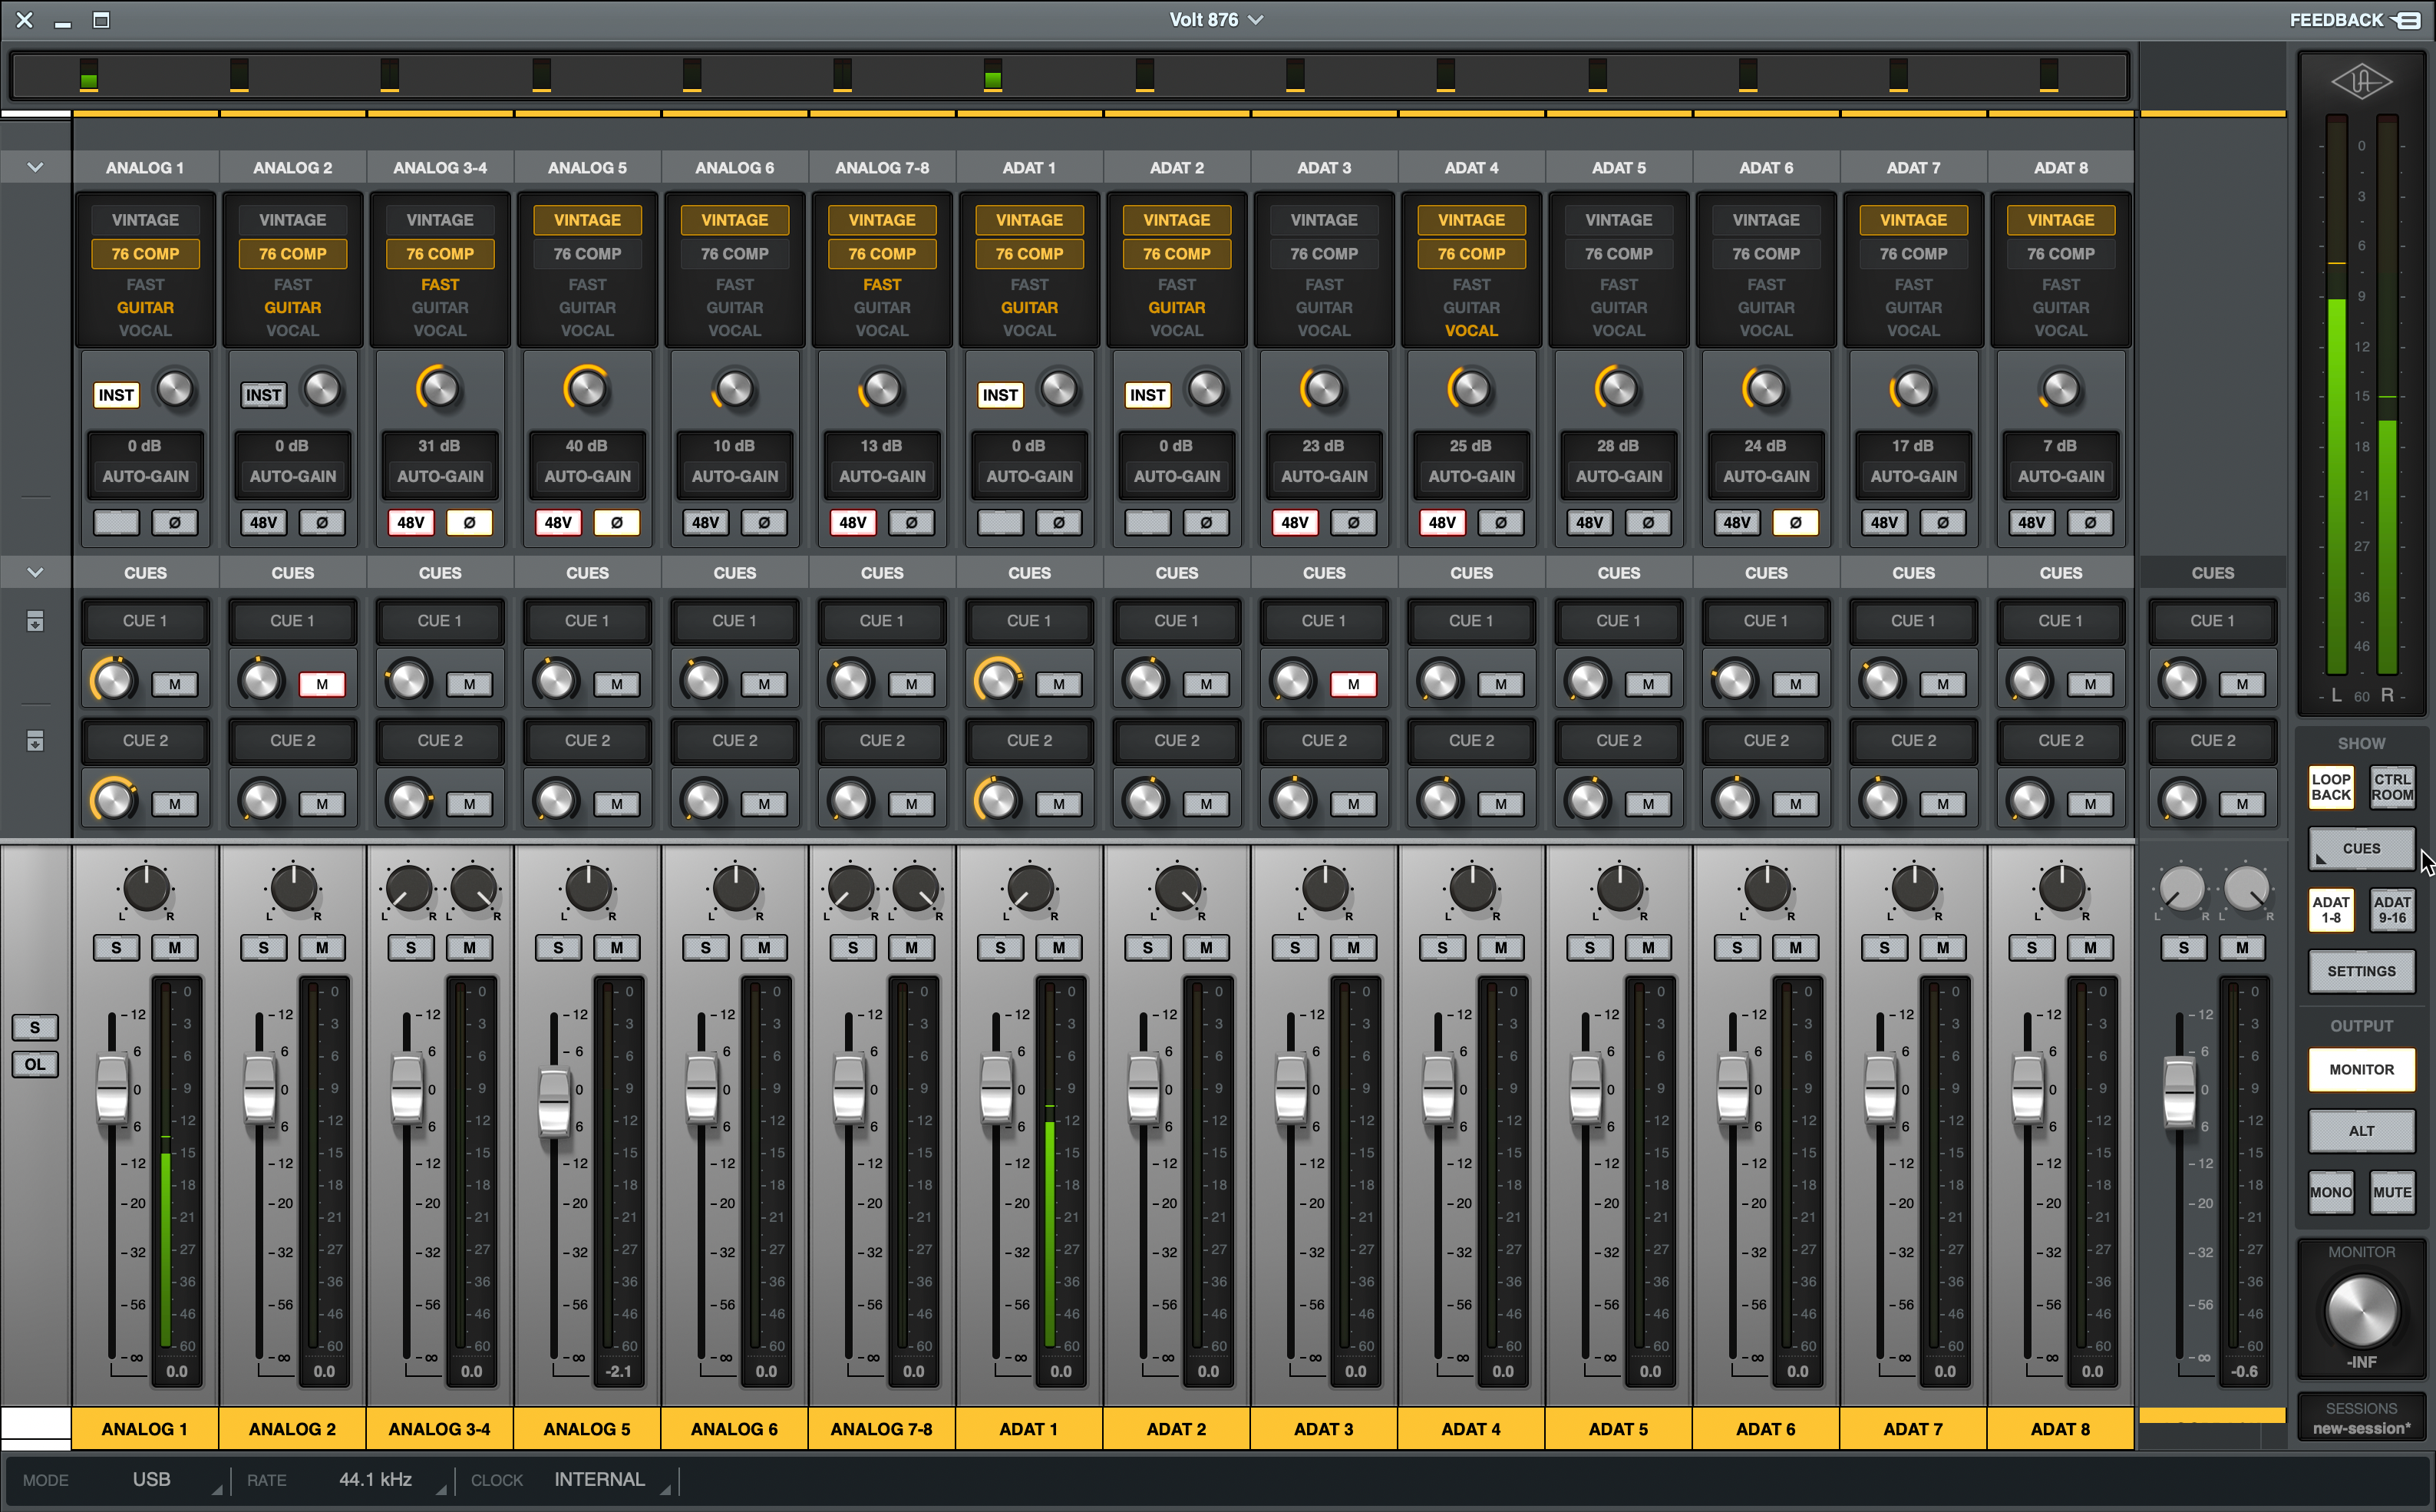Click the ANALOG 2 pan knob

[x=293, y=888]
